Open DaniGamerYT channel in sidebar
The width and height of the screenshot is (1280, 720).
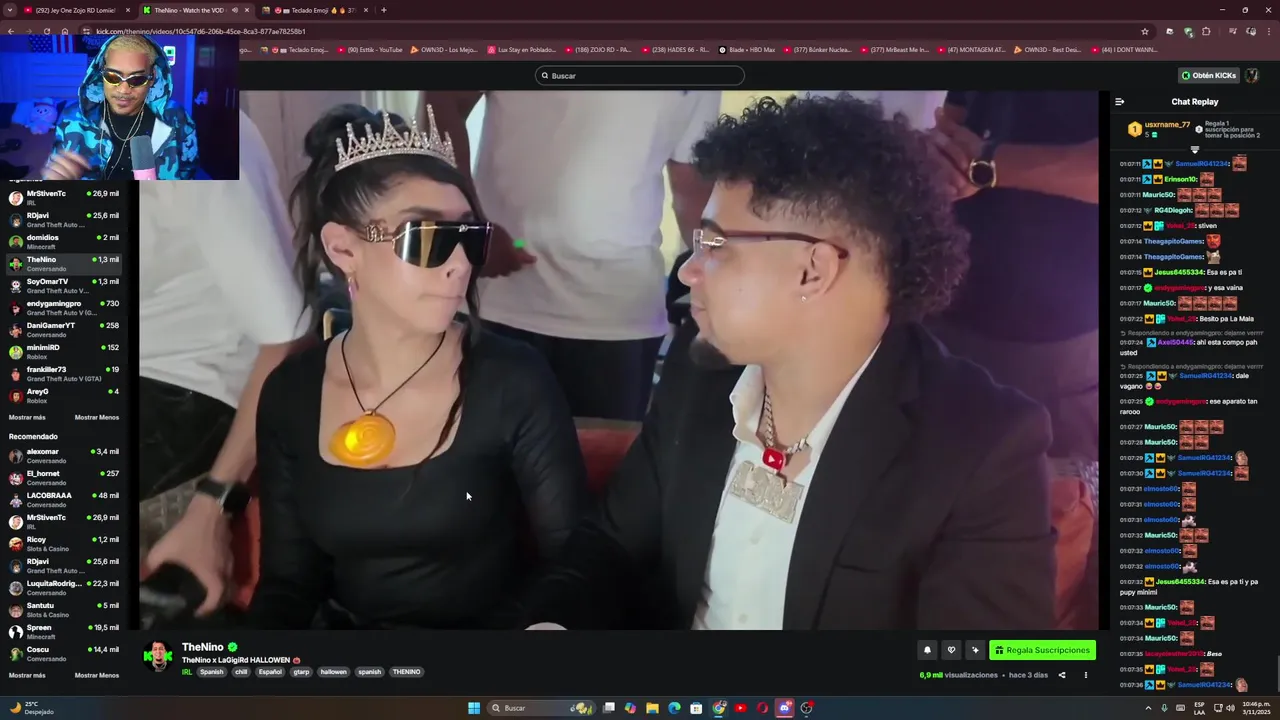(64, 330)
